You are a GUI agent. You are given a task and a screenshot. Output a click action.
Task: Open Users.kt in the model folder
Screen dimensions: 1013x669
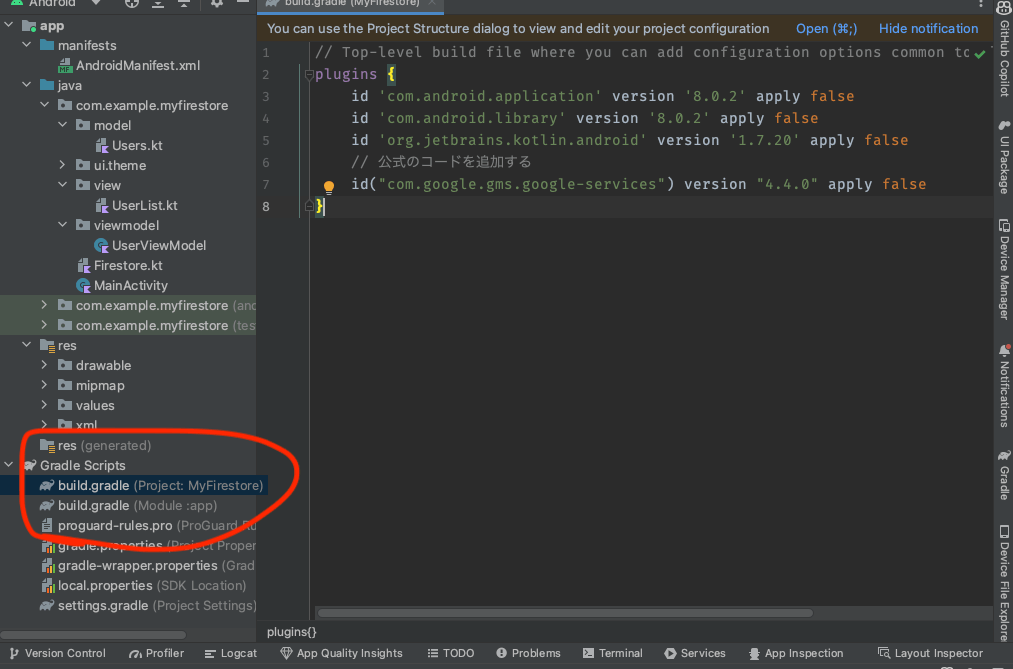(129, 145)
